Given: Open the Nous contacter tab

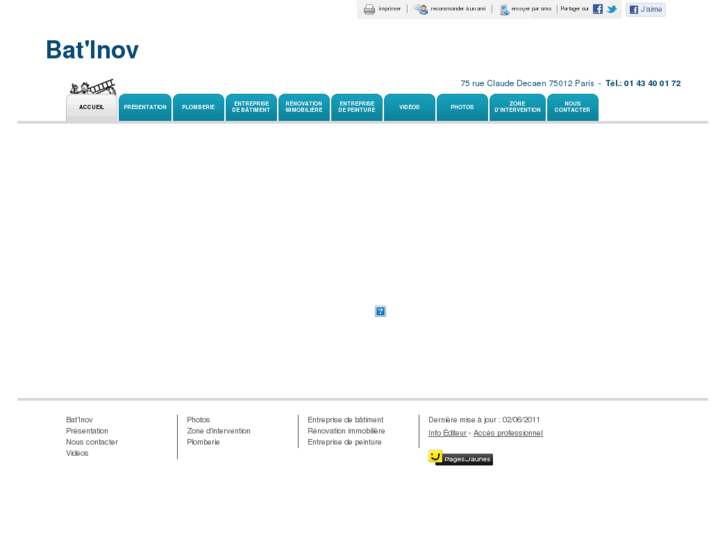Looking at the screenshot, I should tap(573, 107).
